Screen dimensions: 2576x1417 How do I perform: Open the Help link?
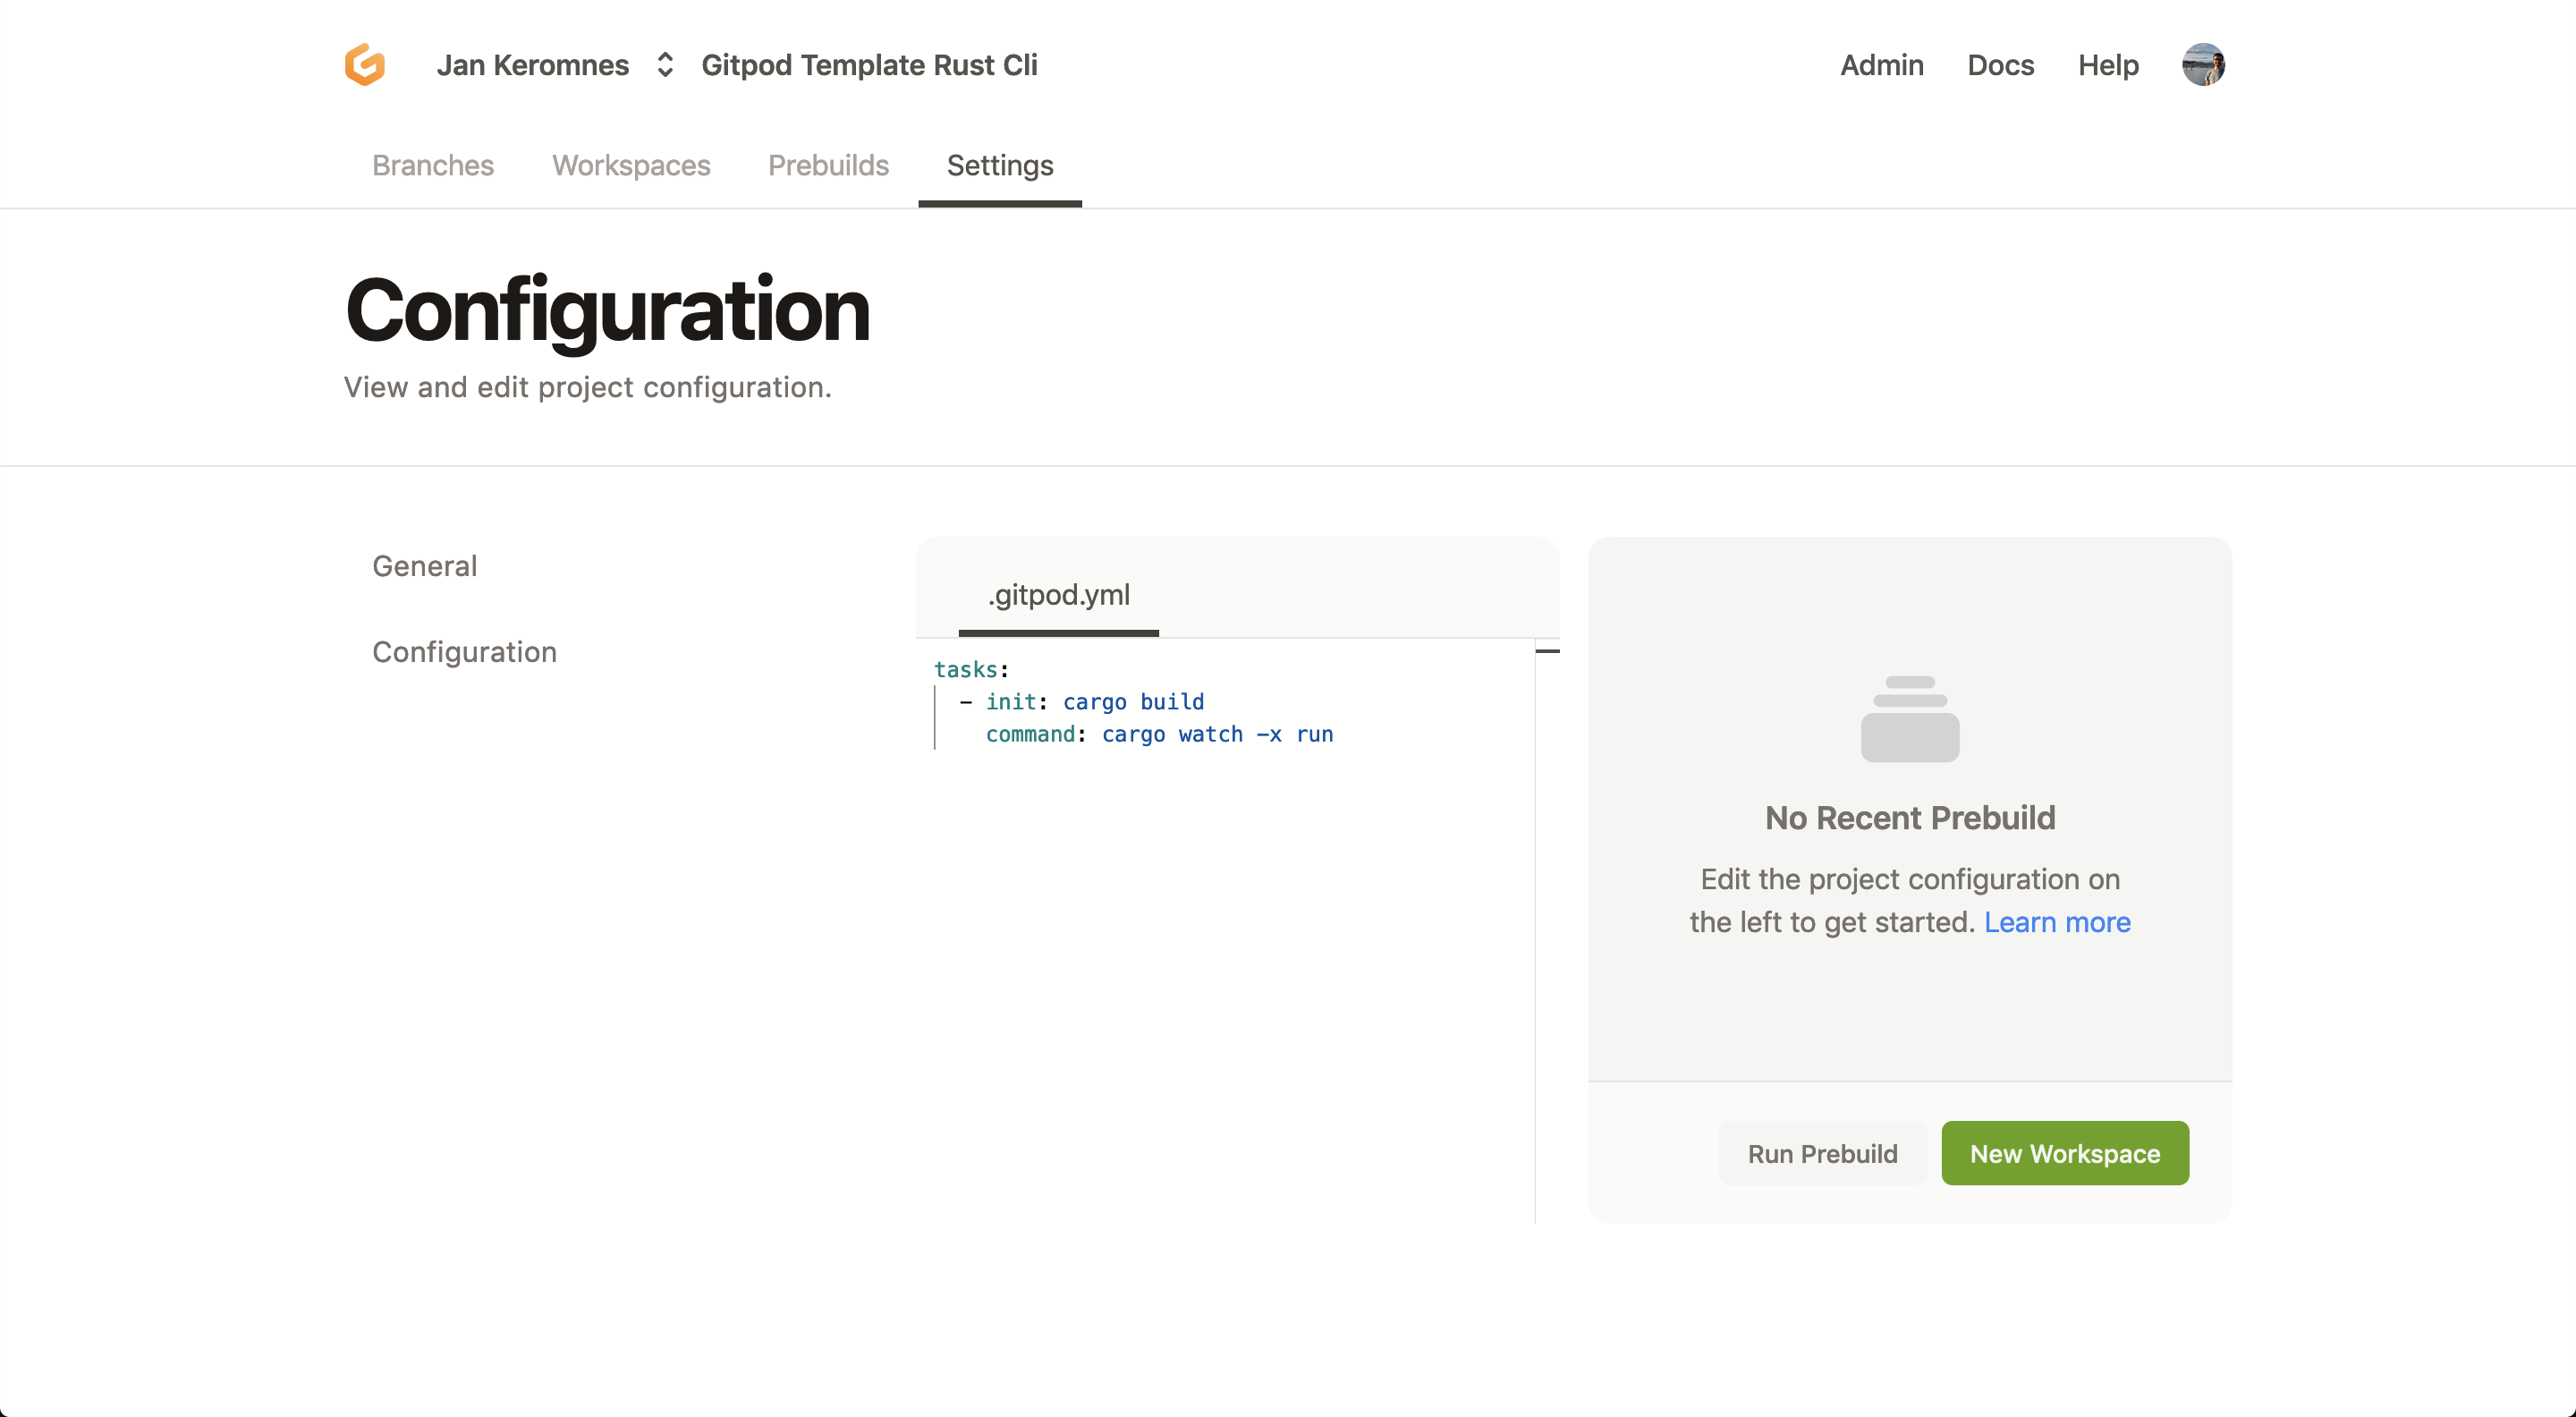[2108, 65]
